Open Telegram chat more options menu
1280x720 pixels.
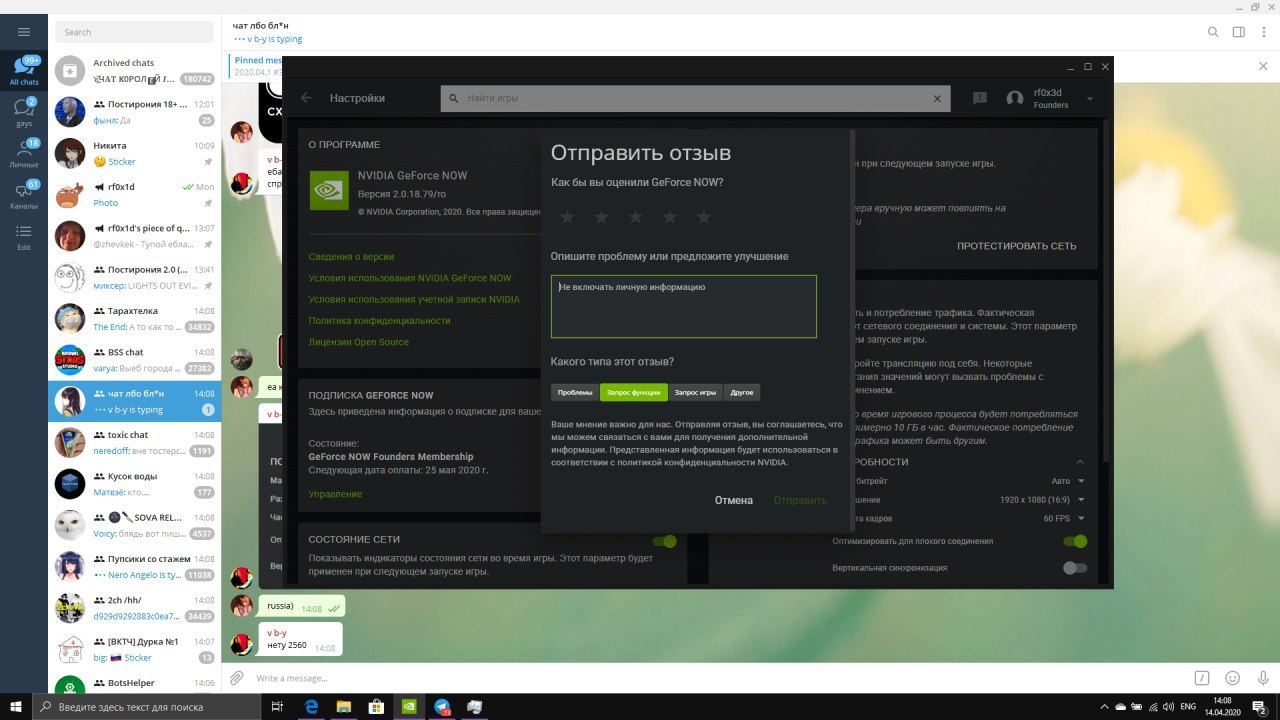tap(1263, 32)
